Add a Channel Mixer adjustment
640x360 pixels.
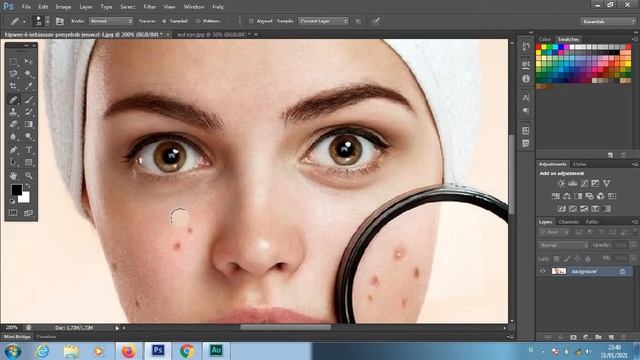tap(600, 196)
